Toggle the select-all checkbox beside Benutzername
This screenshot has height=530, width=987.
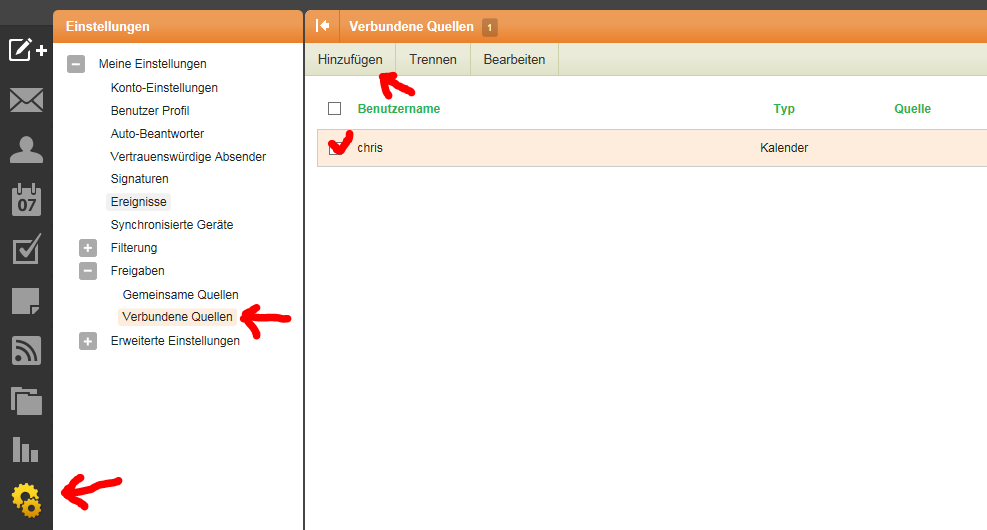point(335,109)
